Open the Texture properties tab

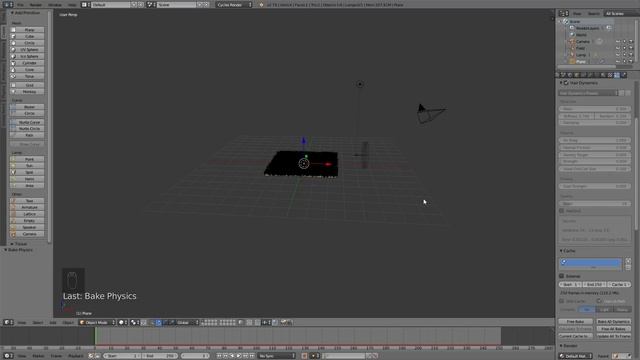coord(610,75)
